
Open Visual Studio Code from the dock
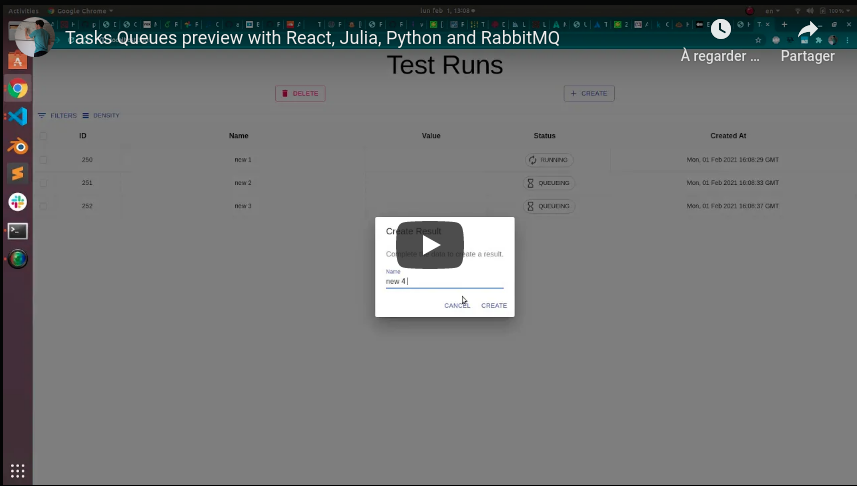click(x=17, y=116)
